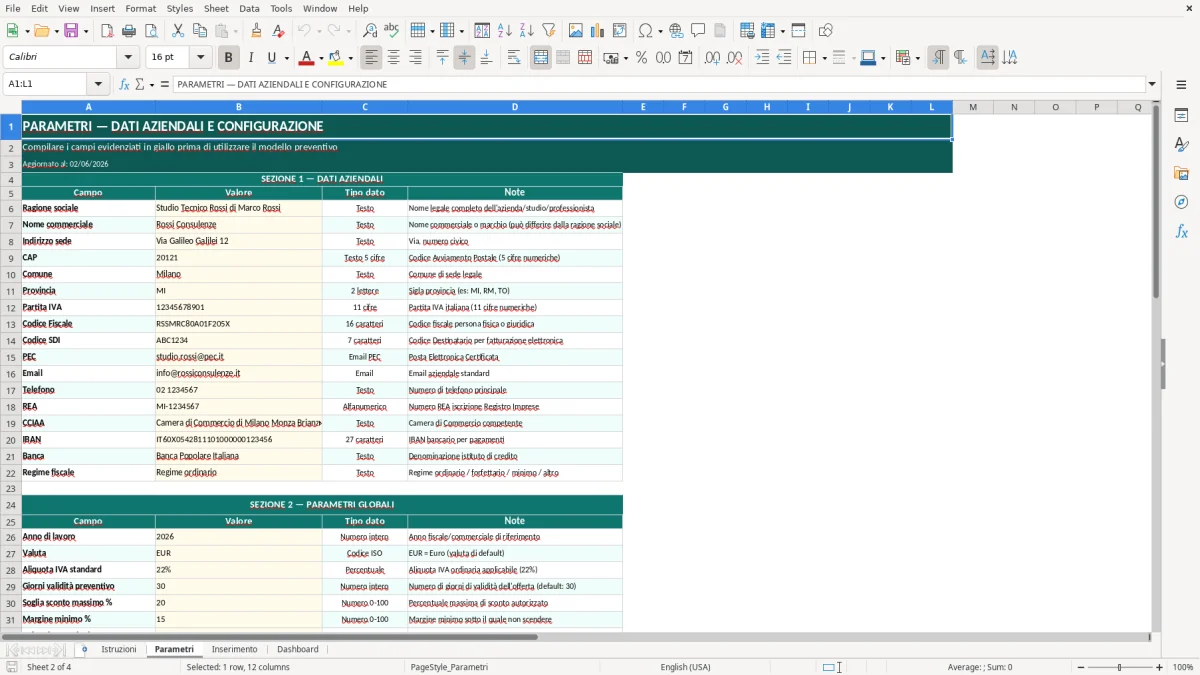Open Find and Replace from the toolbar
Viewport: 1200px width, 675px height.
[370, 31]
